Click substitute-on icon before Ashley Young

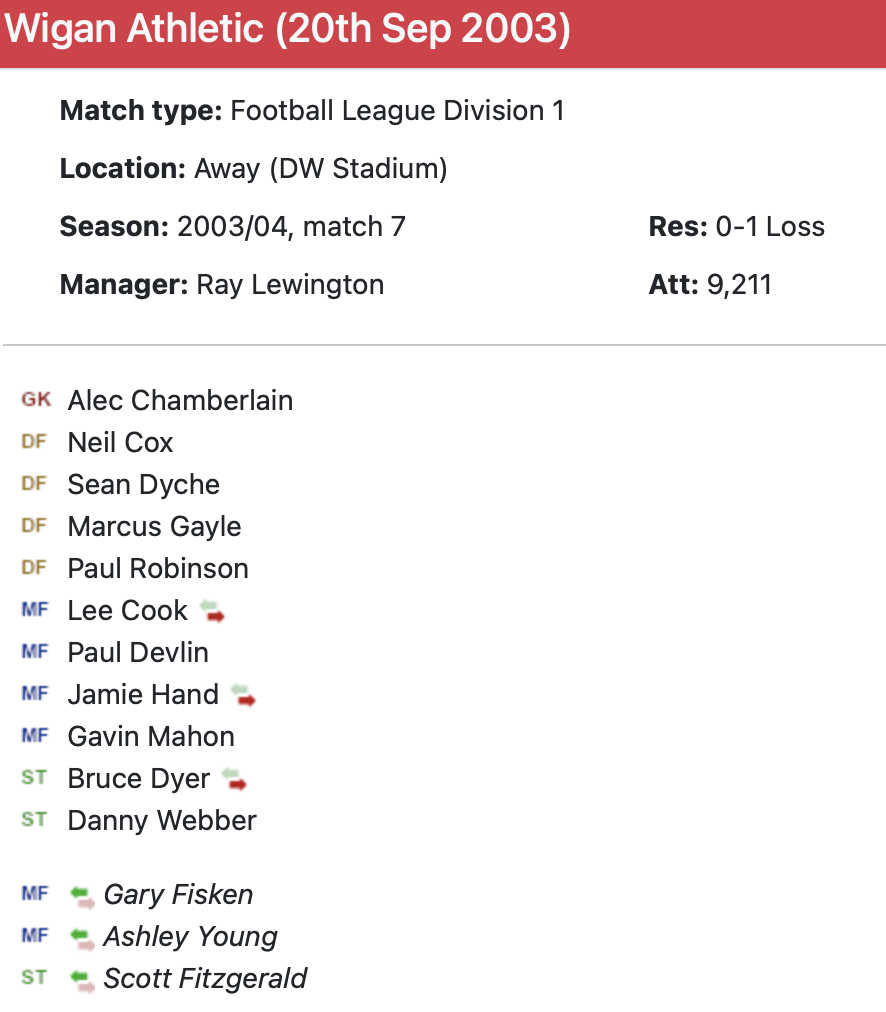coord(83,938)
